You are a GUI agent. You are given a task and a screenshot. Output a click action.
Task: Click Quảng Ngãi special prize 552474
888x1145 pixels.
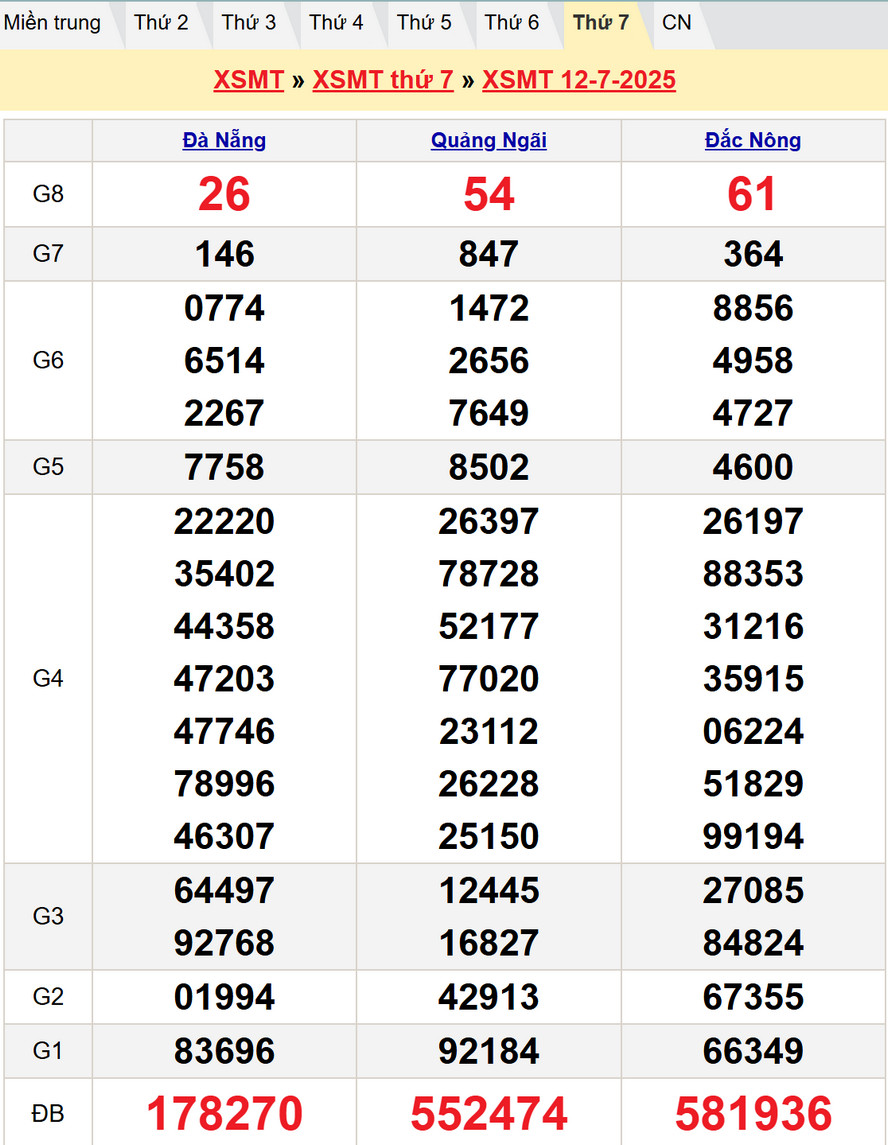(489, 1113)
